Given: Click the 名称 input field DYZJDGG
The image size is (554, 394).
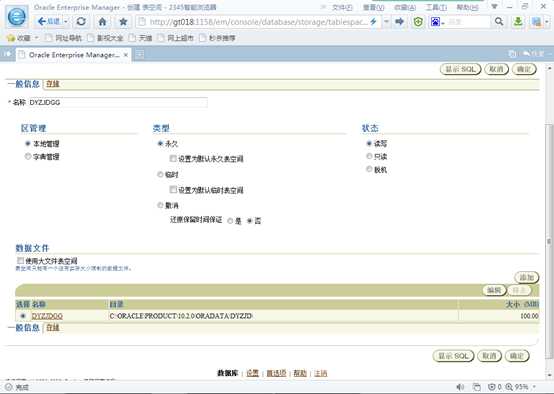Looking at the screenshot, I should coord(118,102).
